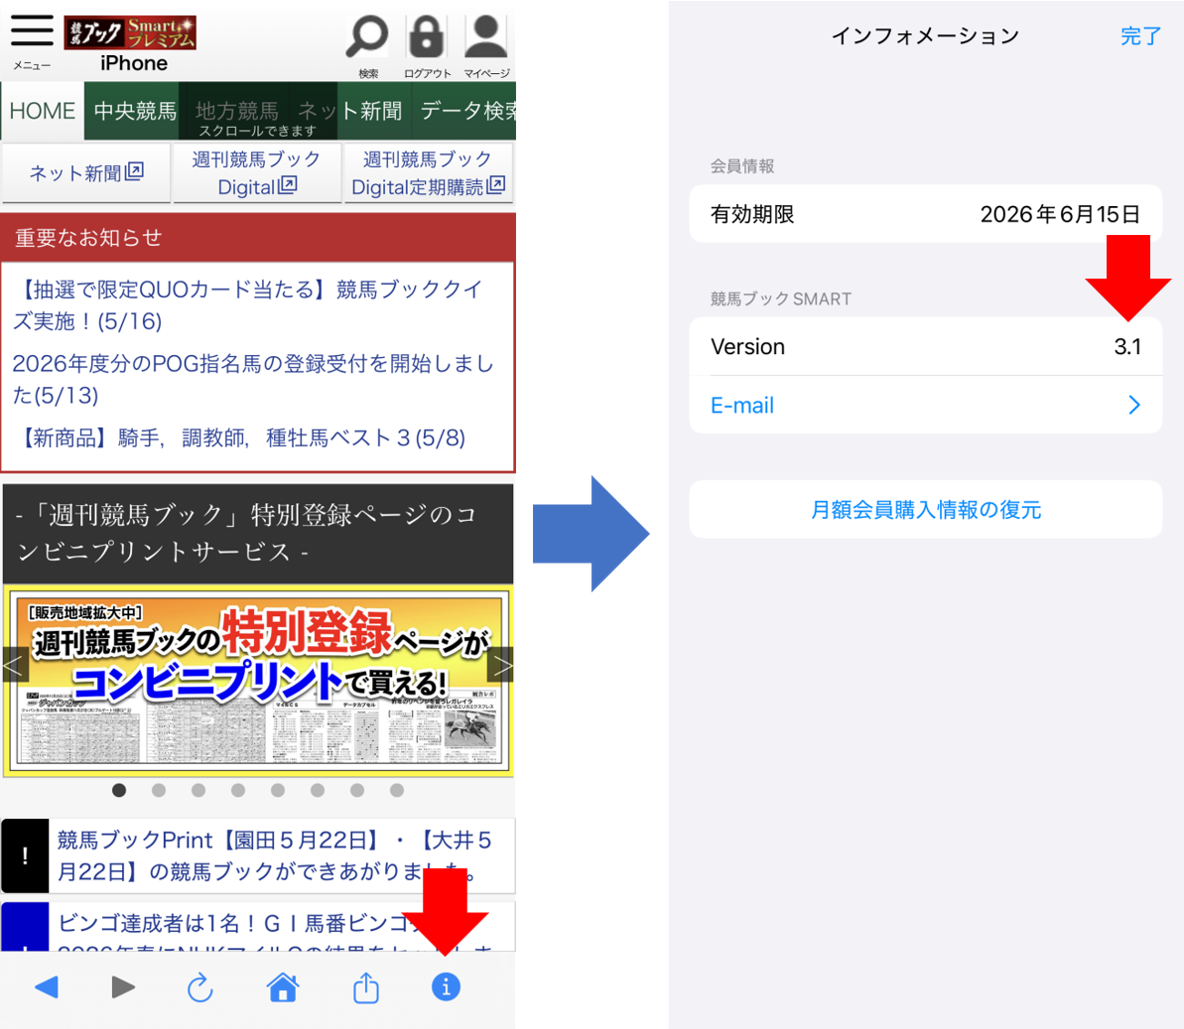Go back with the left triangle icon
This screenshot has height=1029, width=1184.
point(47,987)
